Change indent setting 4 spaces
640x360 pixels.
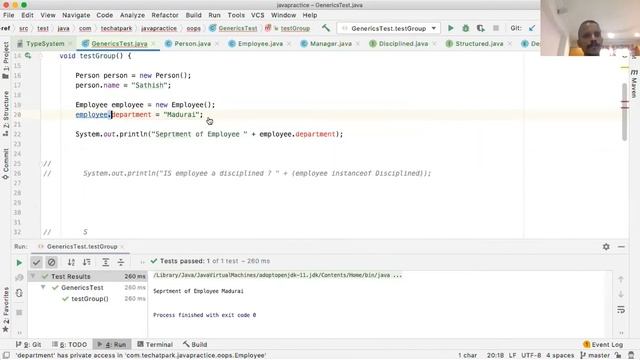560,356
